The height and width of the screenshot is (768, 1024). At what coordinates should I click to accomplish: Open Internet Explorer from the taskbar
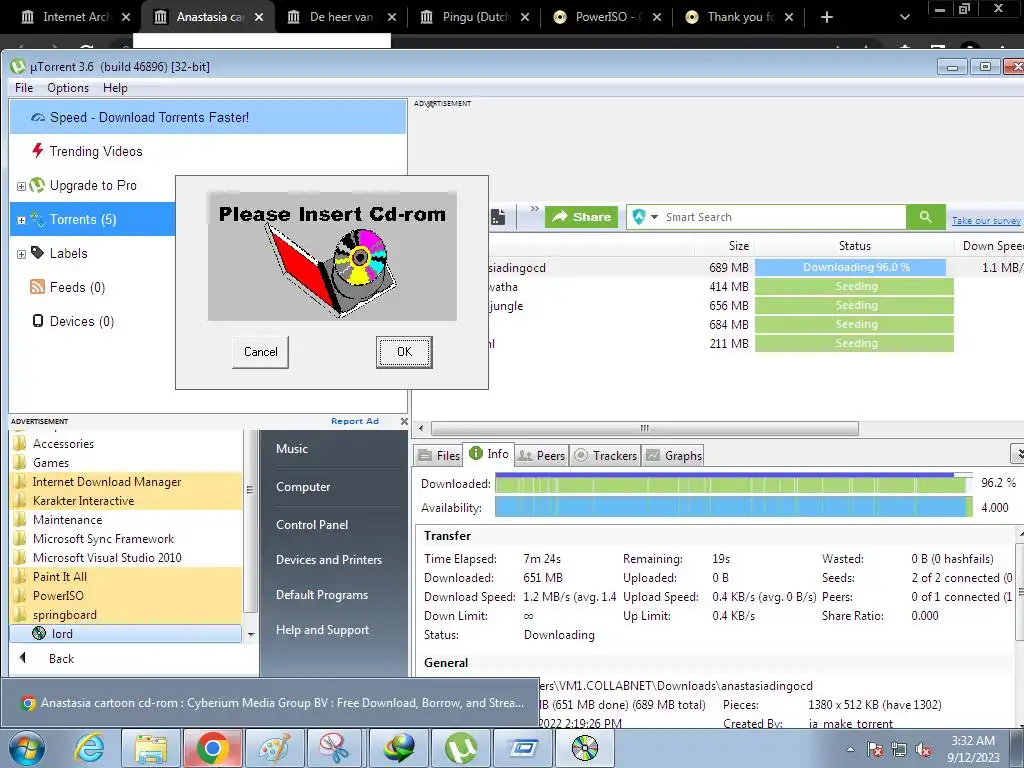pos(89,748)
